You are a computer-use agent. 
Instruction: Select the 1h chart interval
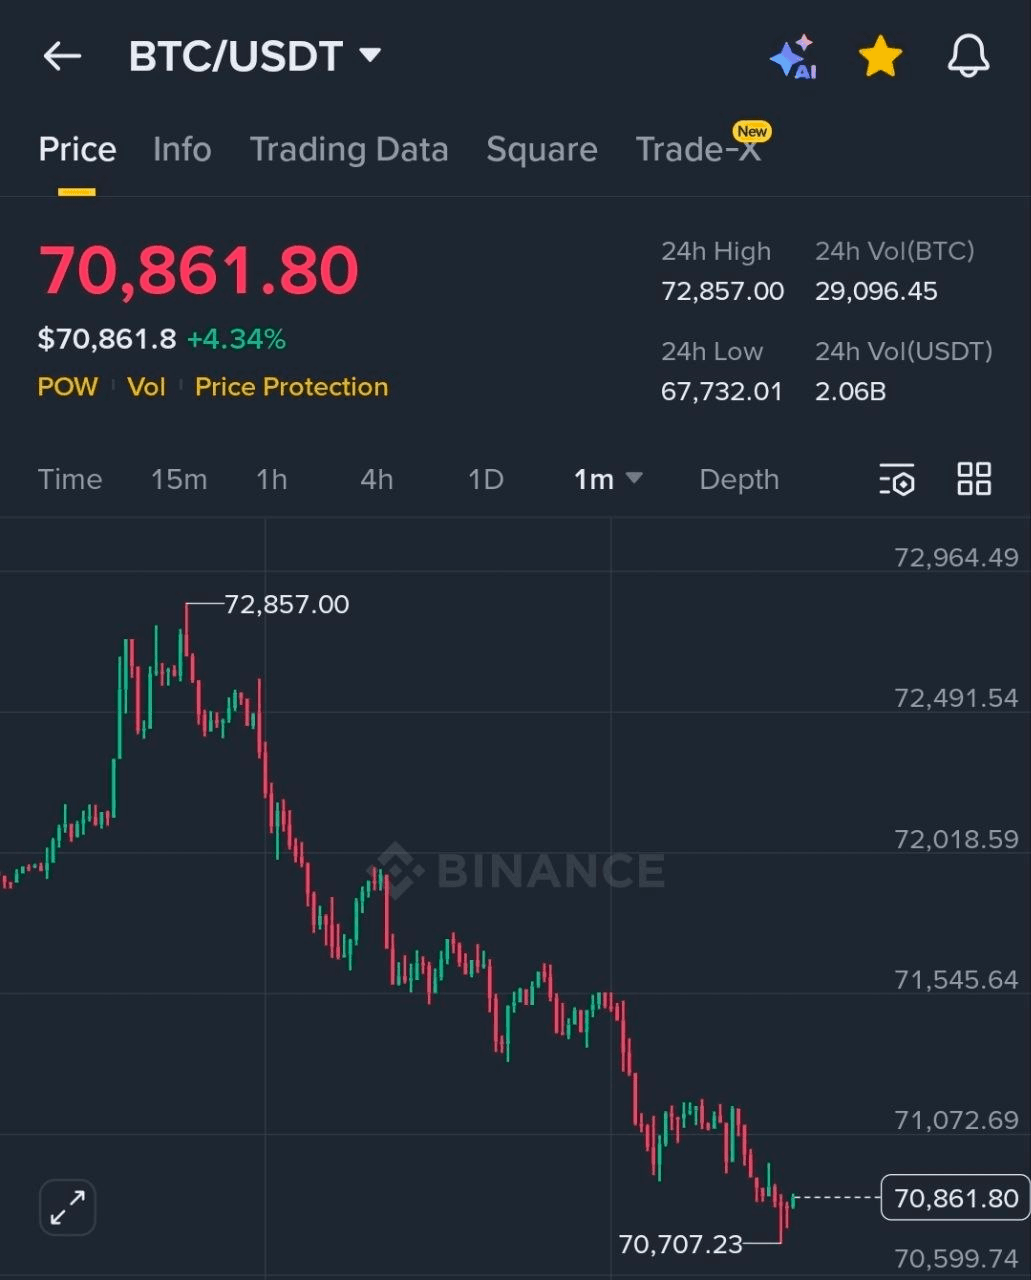coord(272,480)
